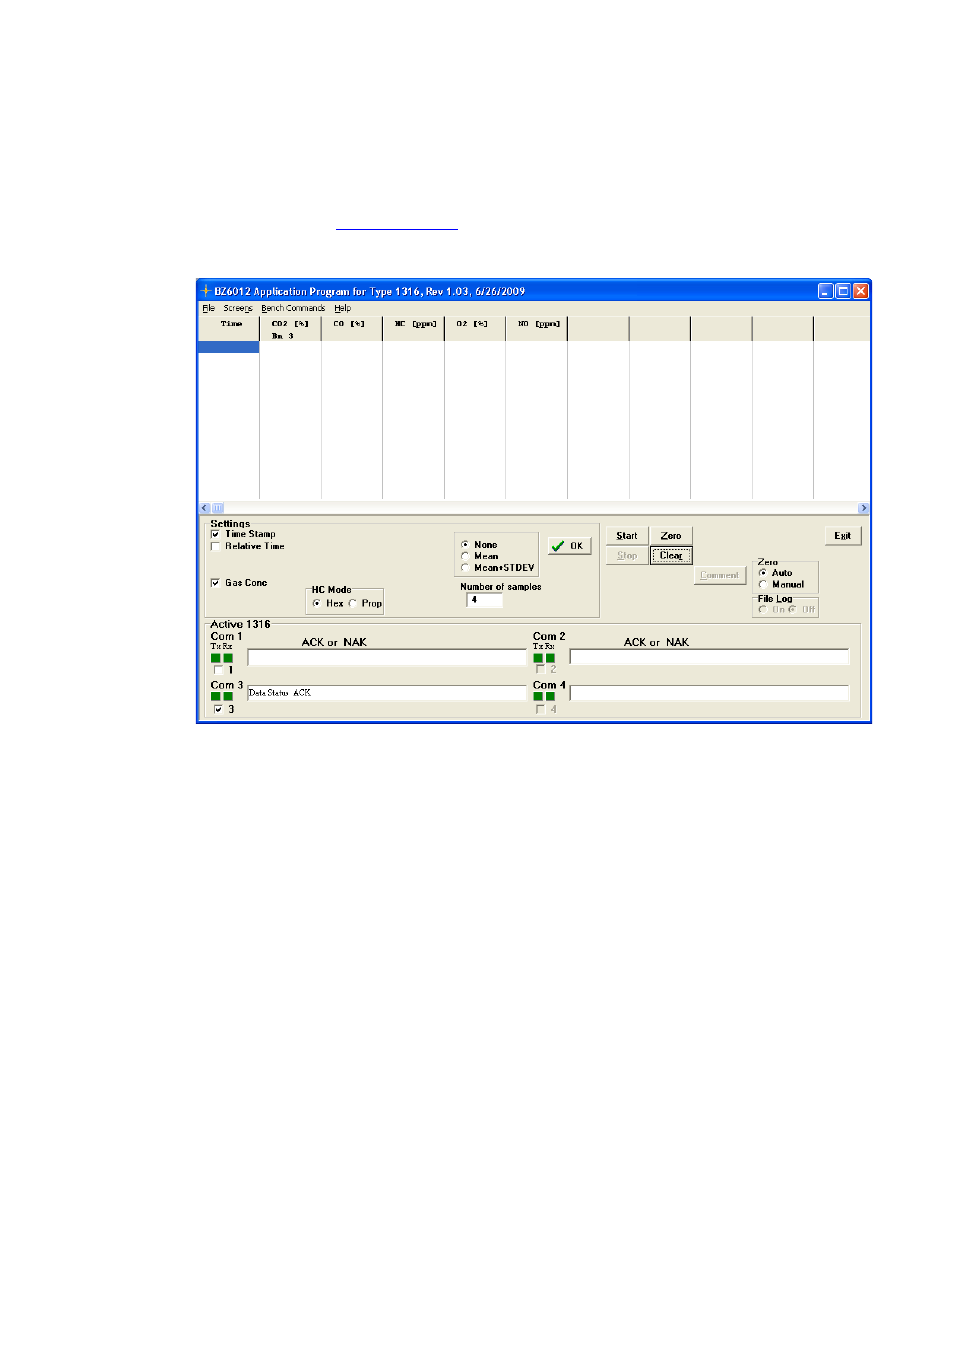
Task: Click the CO [%] column header
Action: click(x=352, y=329)
